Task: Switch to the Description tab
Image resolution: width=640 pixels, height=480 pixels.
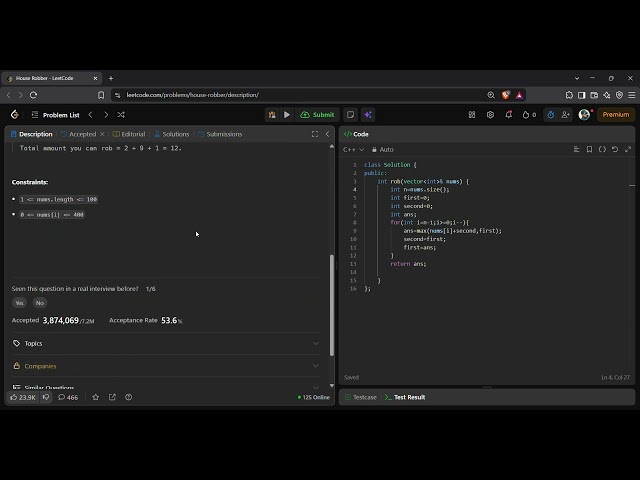Action: (32, 134)
